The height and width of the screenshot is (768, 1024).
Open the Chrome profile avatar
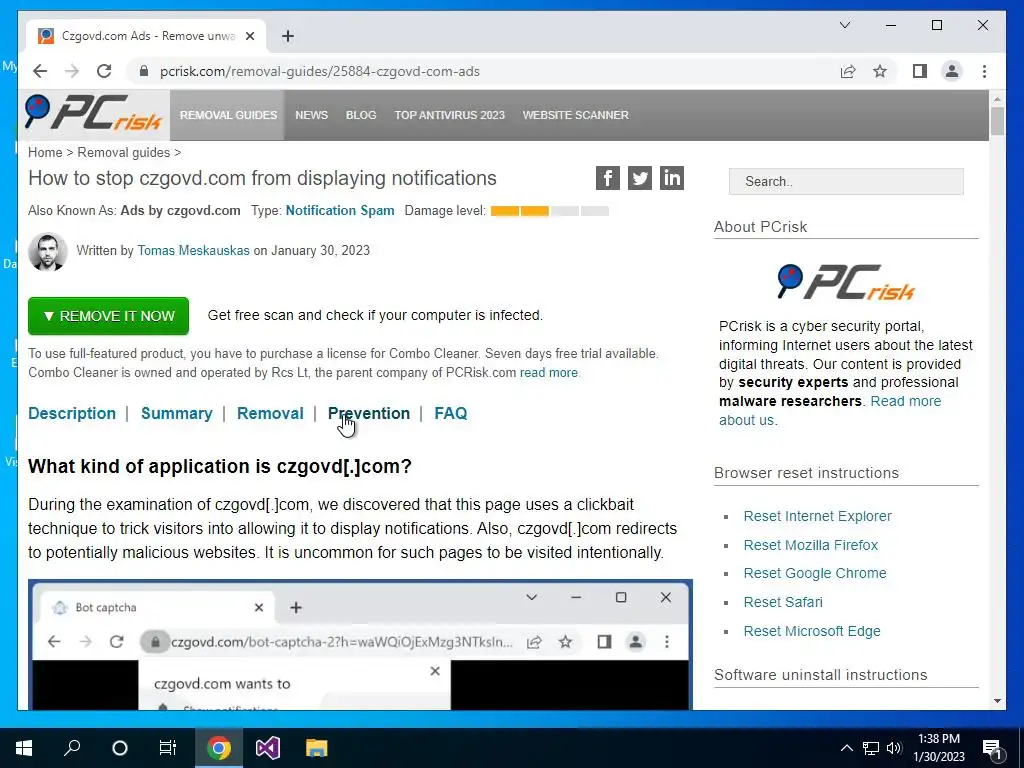click(x=952, y=71)
